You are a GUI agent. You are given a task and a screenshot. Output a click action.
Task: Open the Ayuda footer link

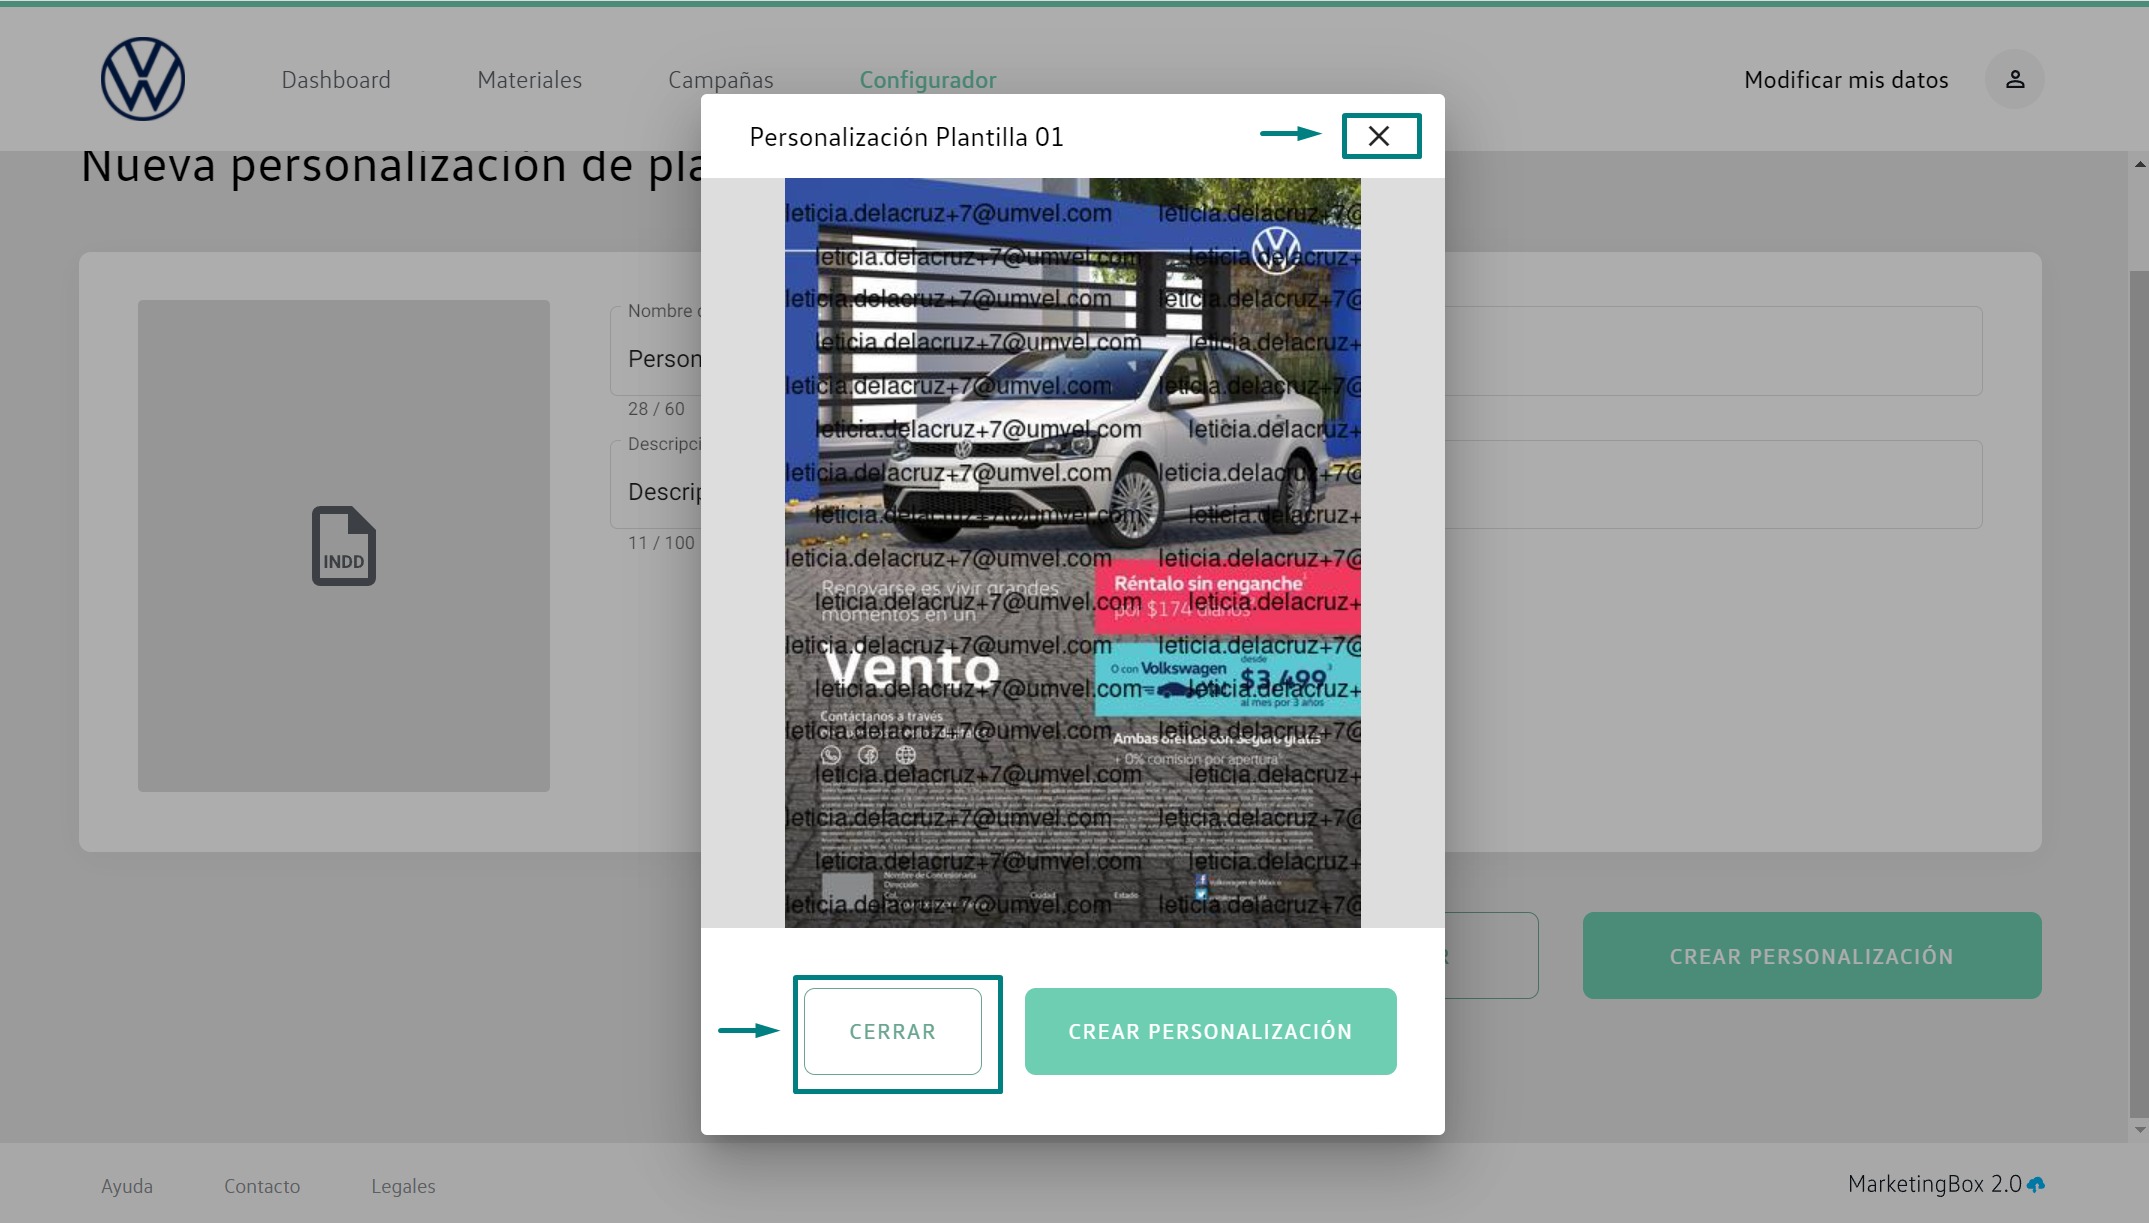coord(127,1186)
